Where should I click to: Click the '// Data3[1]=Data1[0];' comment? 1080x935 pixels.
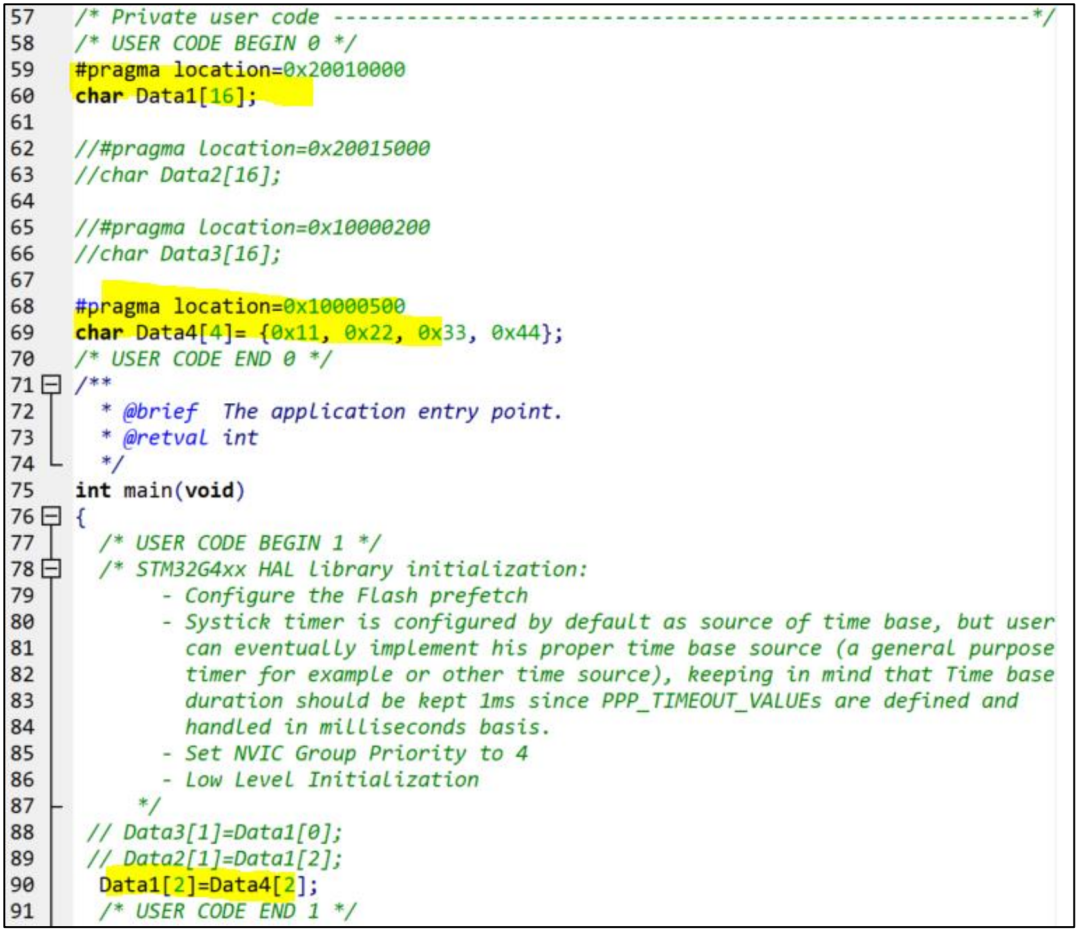(x=214, y=832)
